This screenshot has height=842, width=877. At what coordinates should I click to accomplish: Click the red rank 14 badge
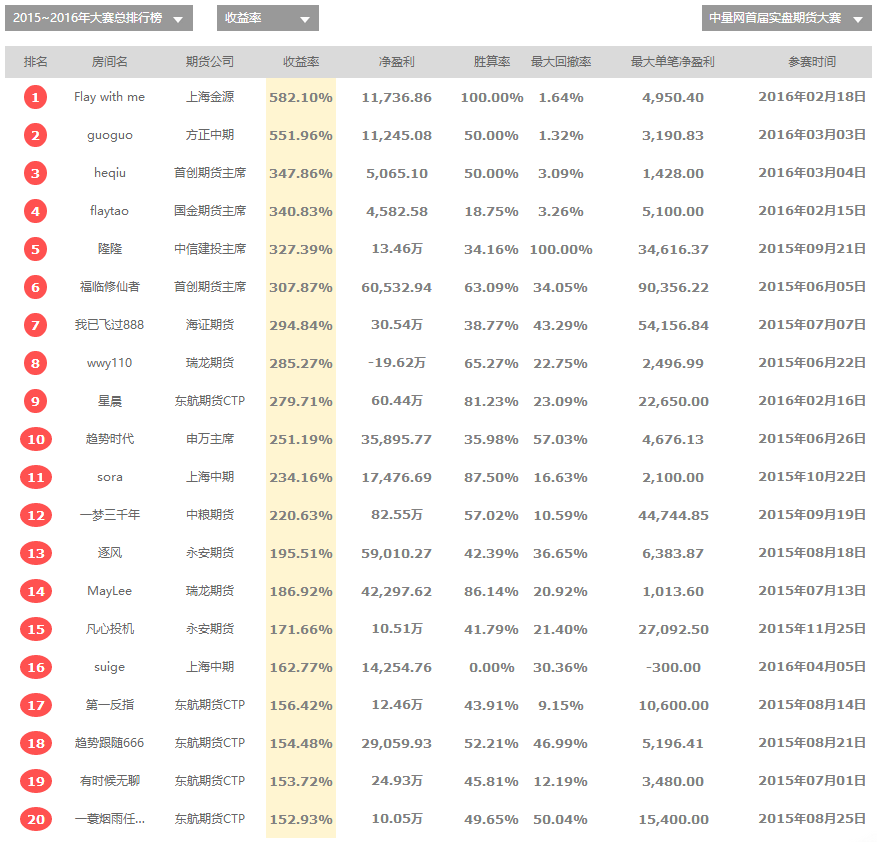click(36, 591)
